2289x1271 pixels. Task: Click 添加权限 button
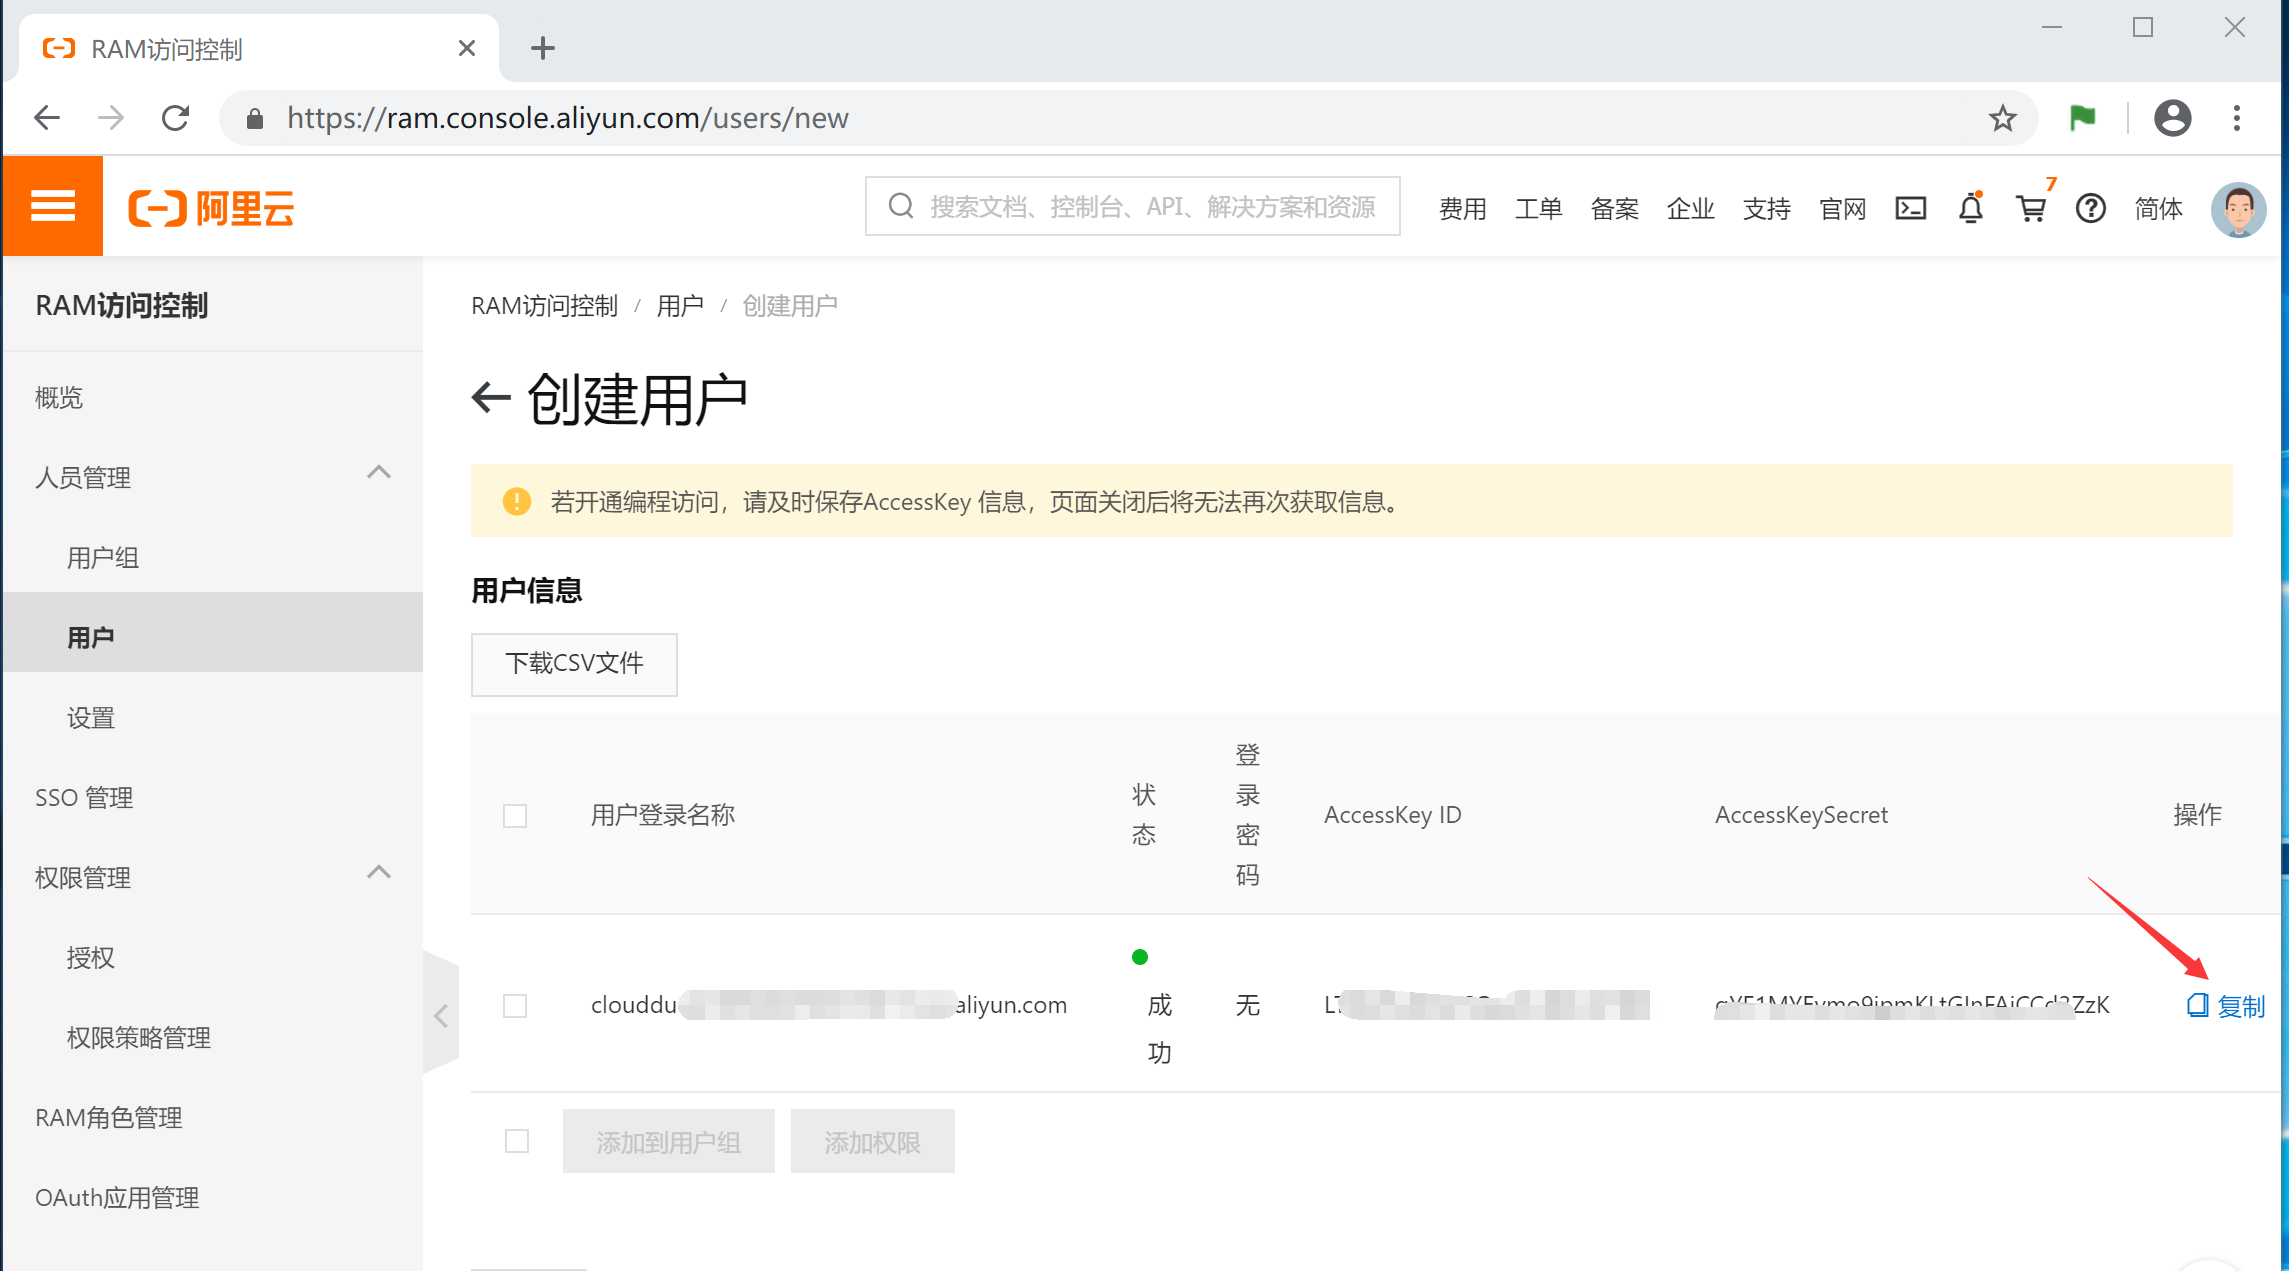click(872, 1141)
